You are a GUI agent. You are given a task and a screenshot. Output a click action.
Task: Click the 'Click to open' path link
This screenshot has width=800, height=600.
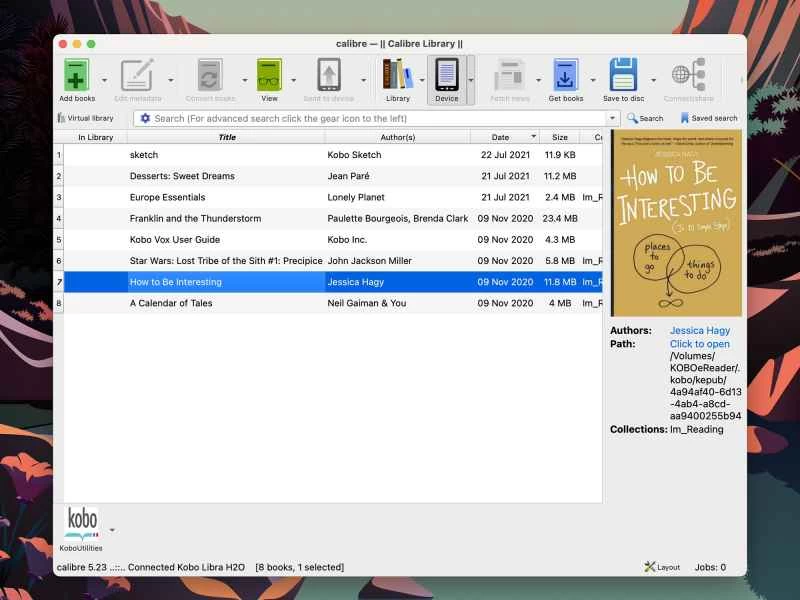(x=700, y=344)
